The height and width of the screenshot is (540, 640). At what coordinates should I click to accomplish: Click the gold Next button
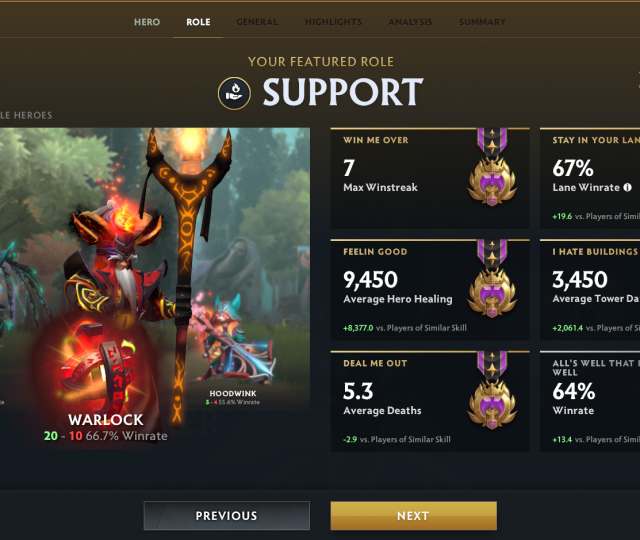(413, 516)
